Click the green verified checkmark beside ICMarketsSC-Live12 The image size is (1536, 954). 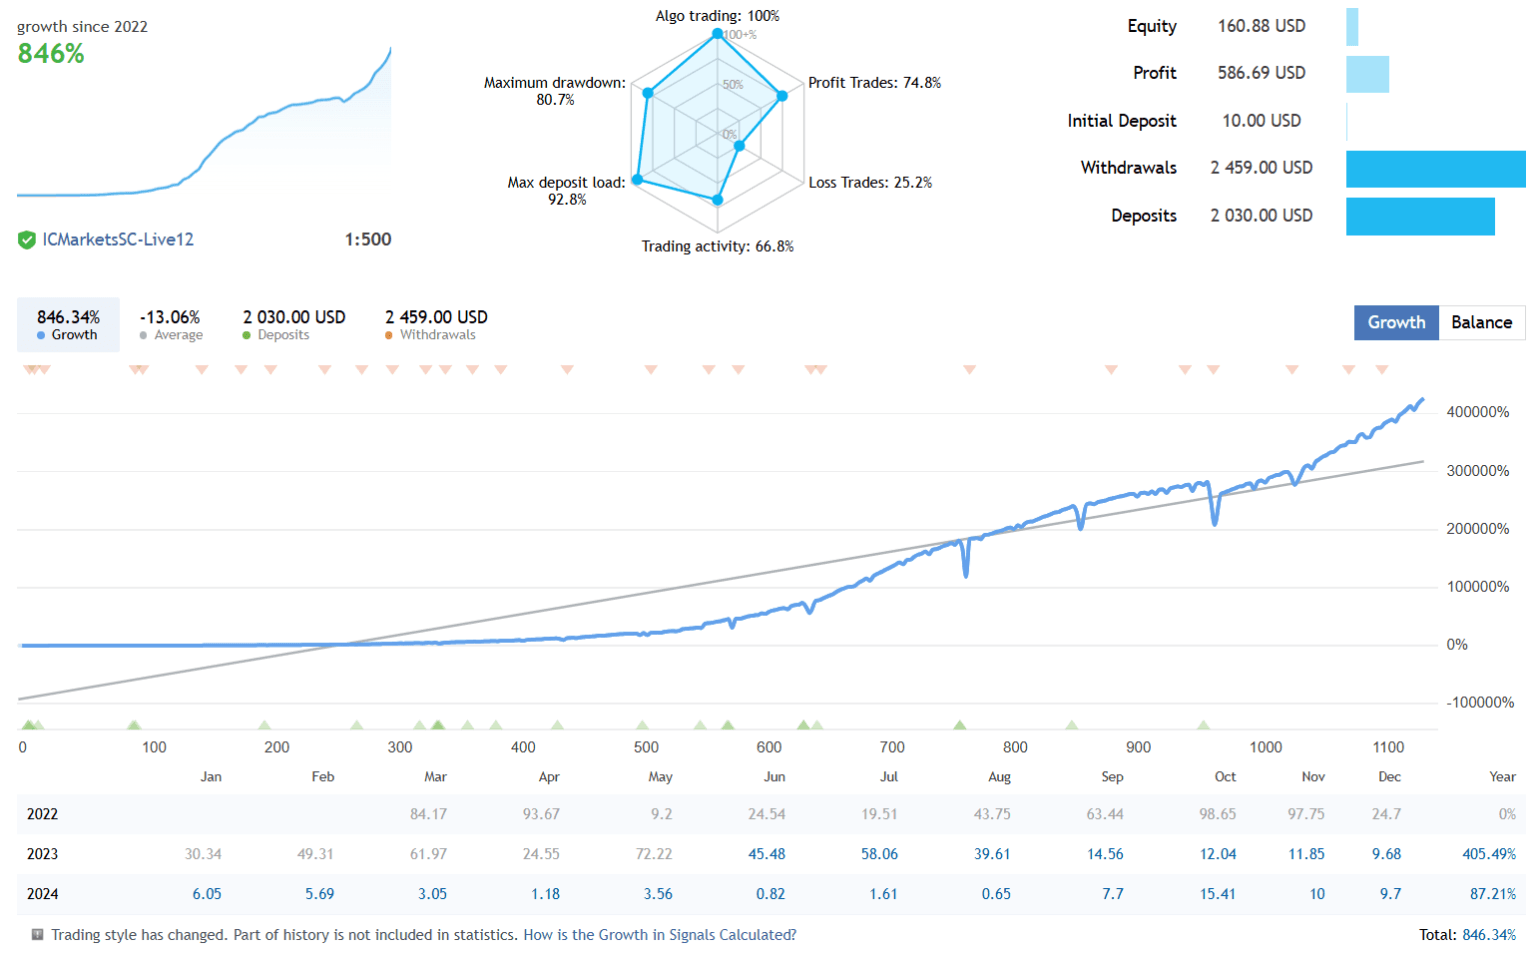point(25,240)
